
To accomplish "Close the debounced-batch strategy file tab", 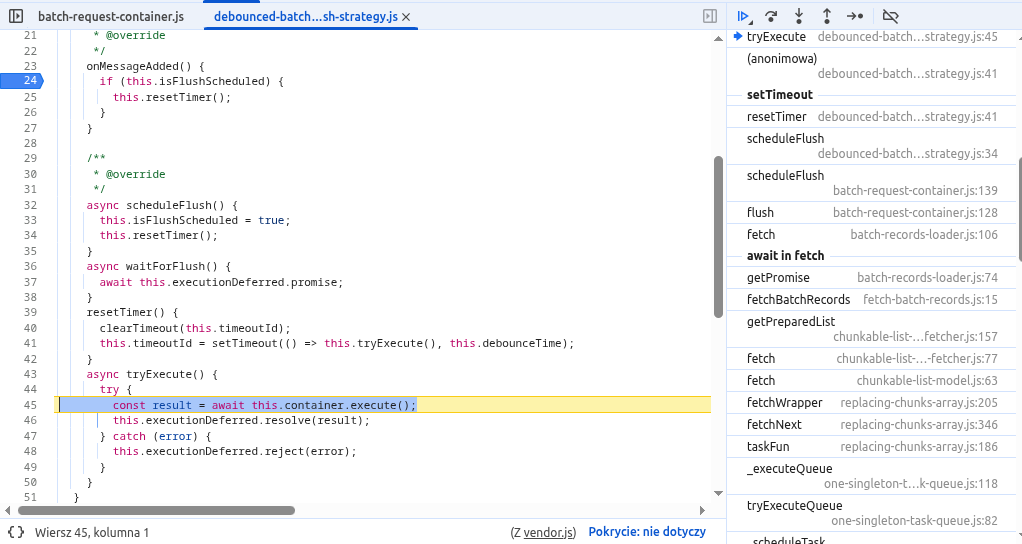I will coord(405,17).
